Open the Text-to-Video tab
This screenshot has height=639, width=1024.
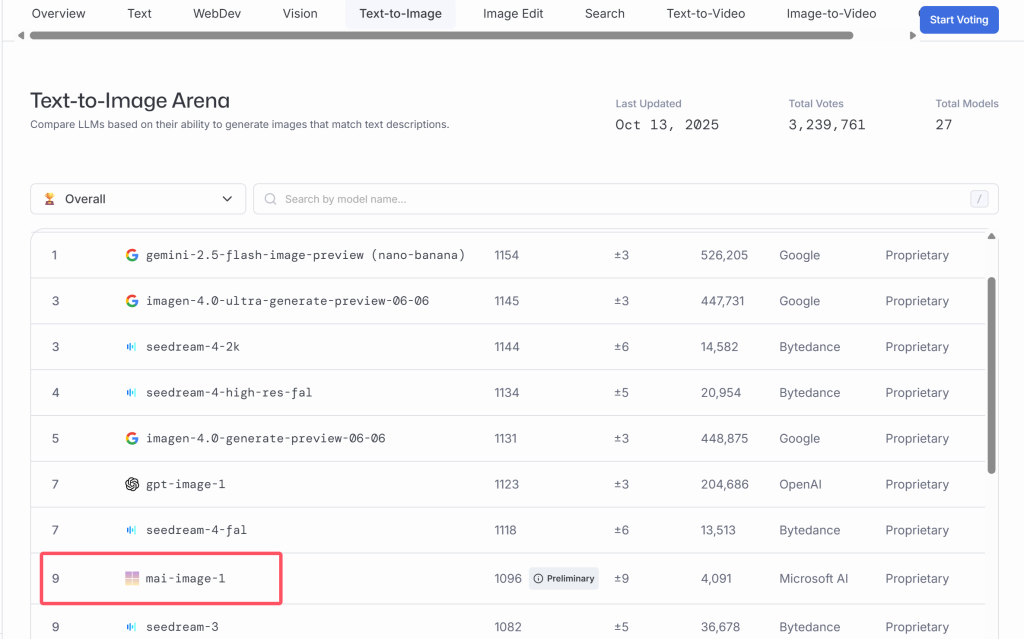(705, 14)
